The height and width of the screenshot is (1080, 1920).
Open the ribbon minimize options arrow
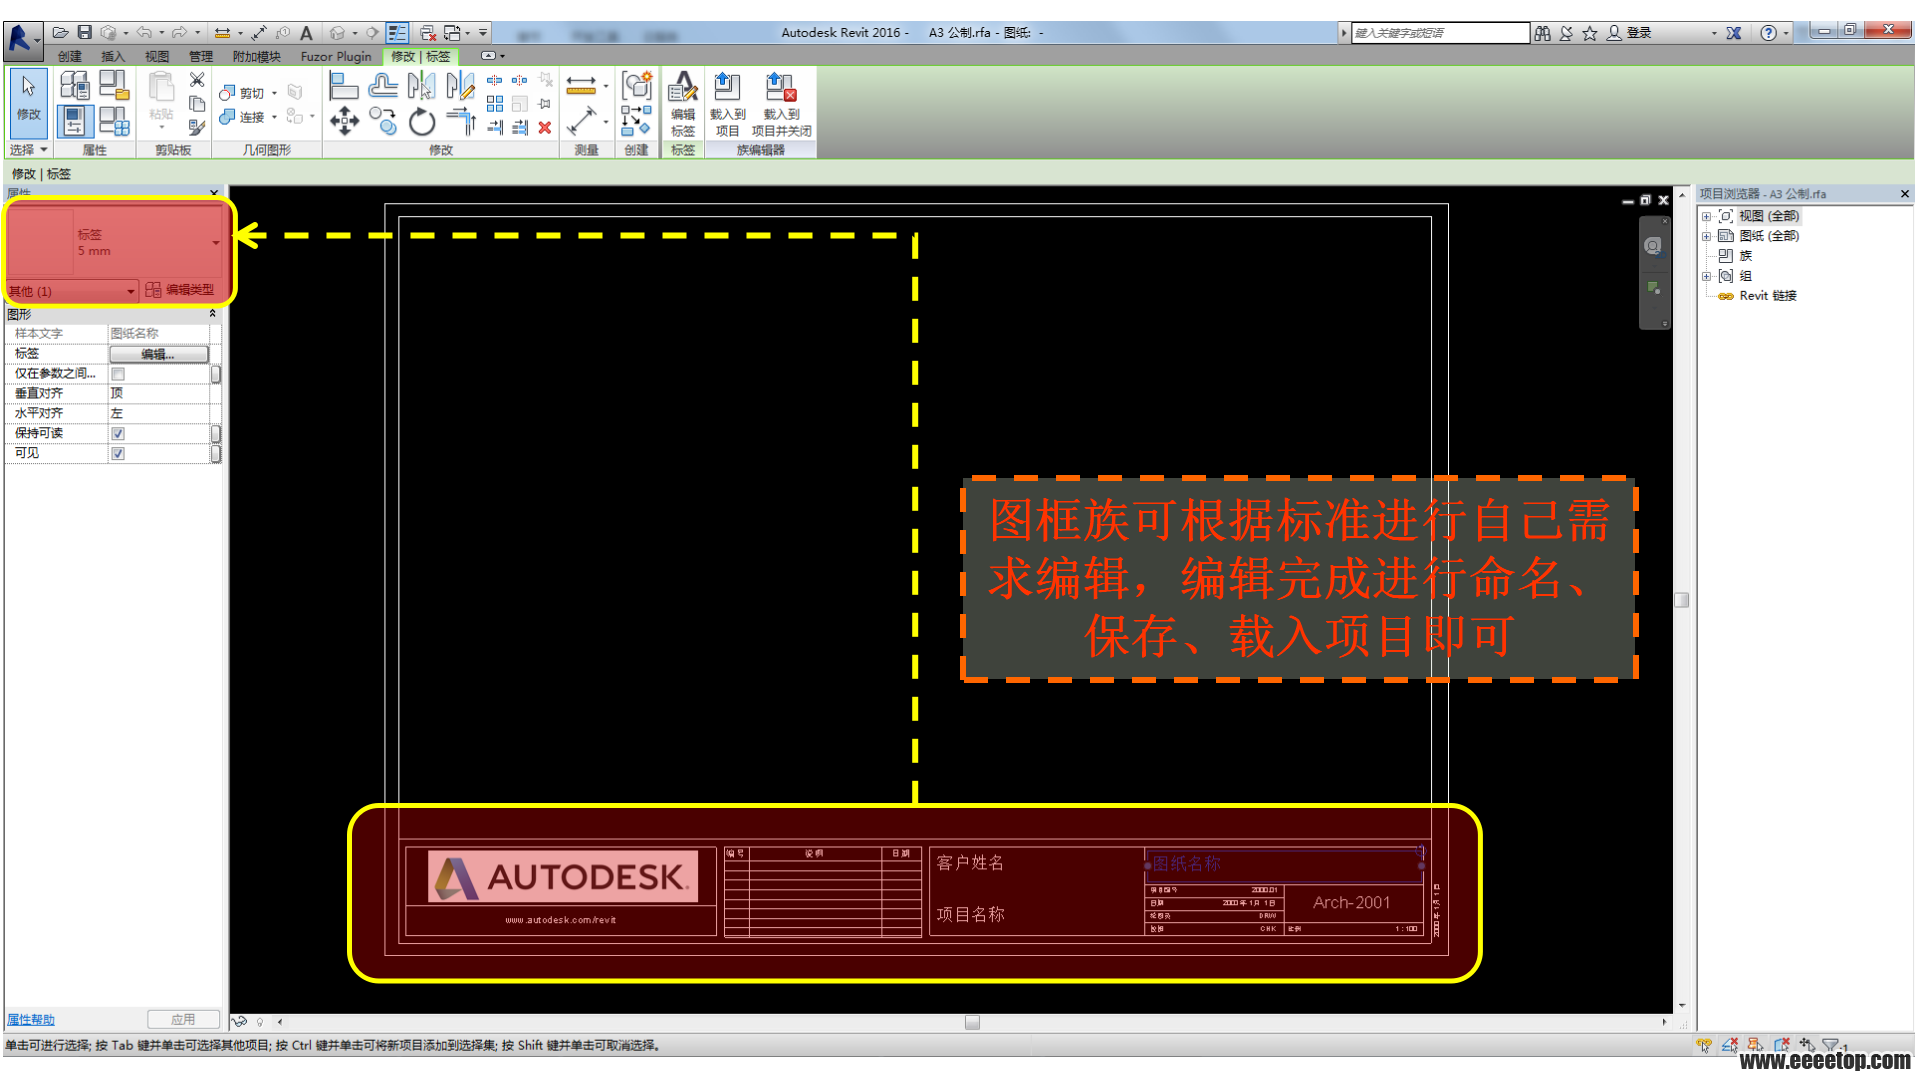coord(502,56)
